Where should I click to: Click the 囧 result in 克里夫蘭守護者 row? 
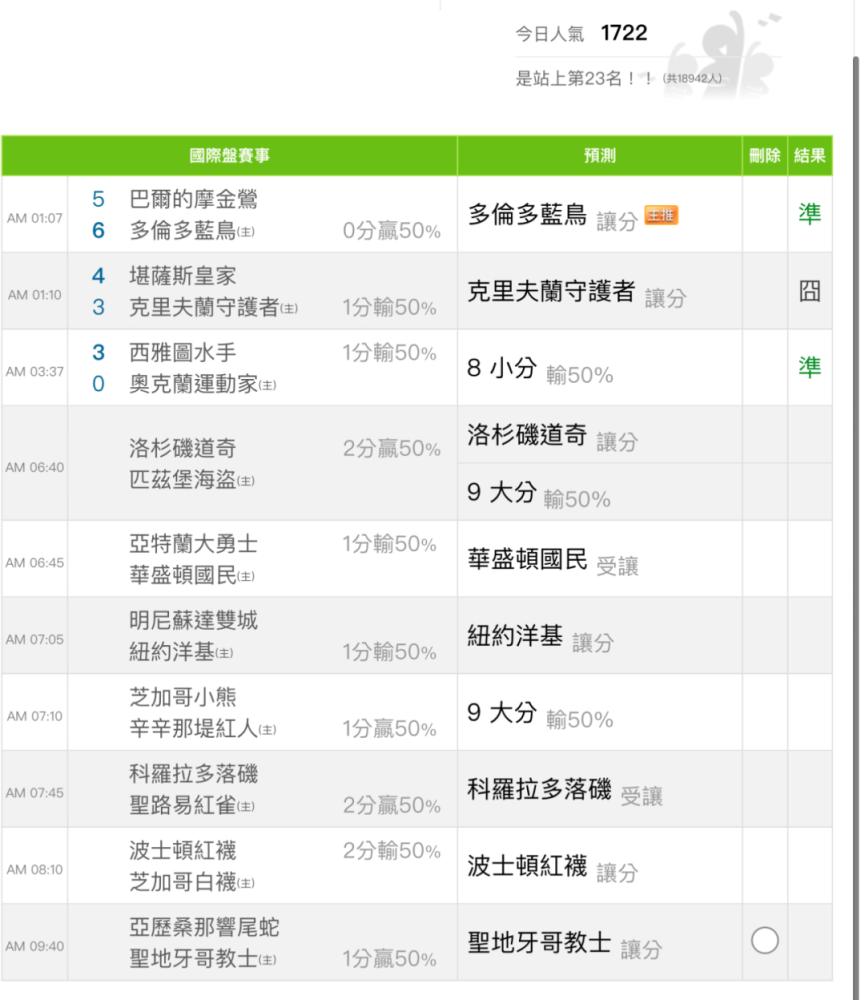[810, 291]
